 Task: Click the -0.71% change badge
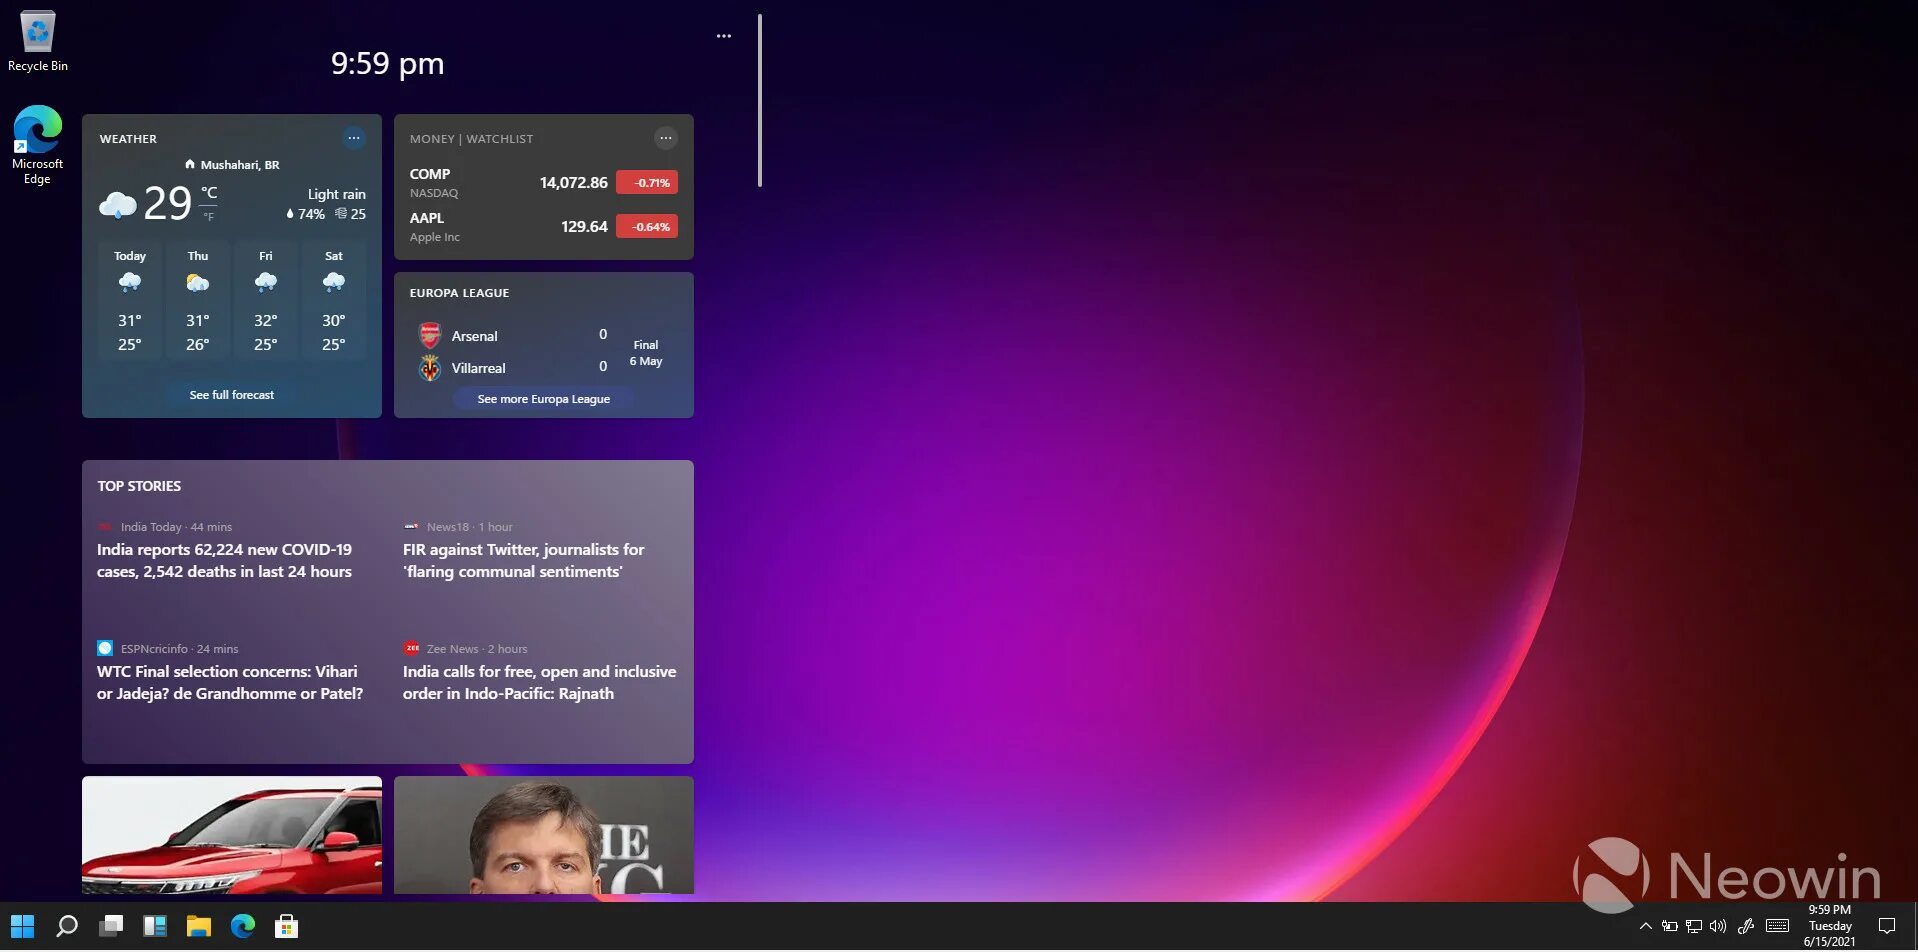coord(647,183)
